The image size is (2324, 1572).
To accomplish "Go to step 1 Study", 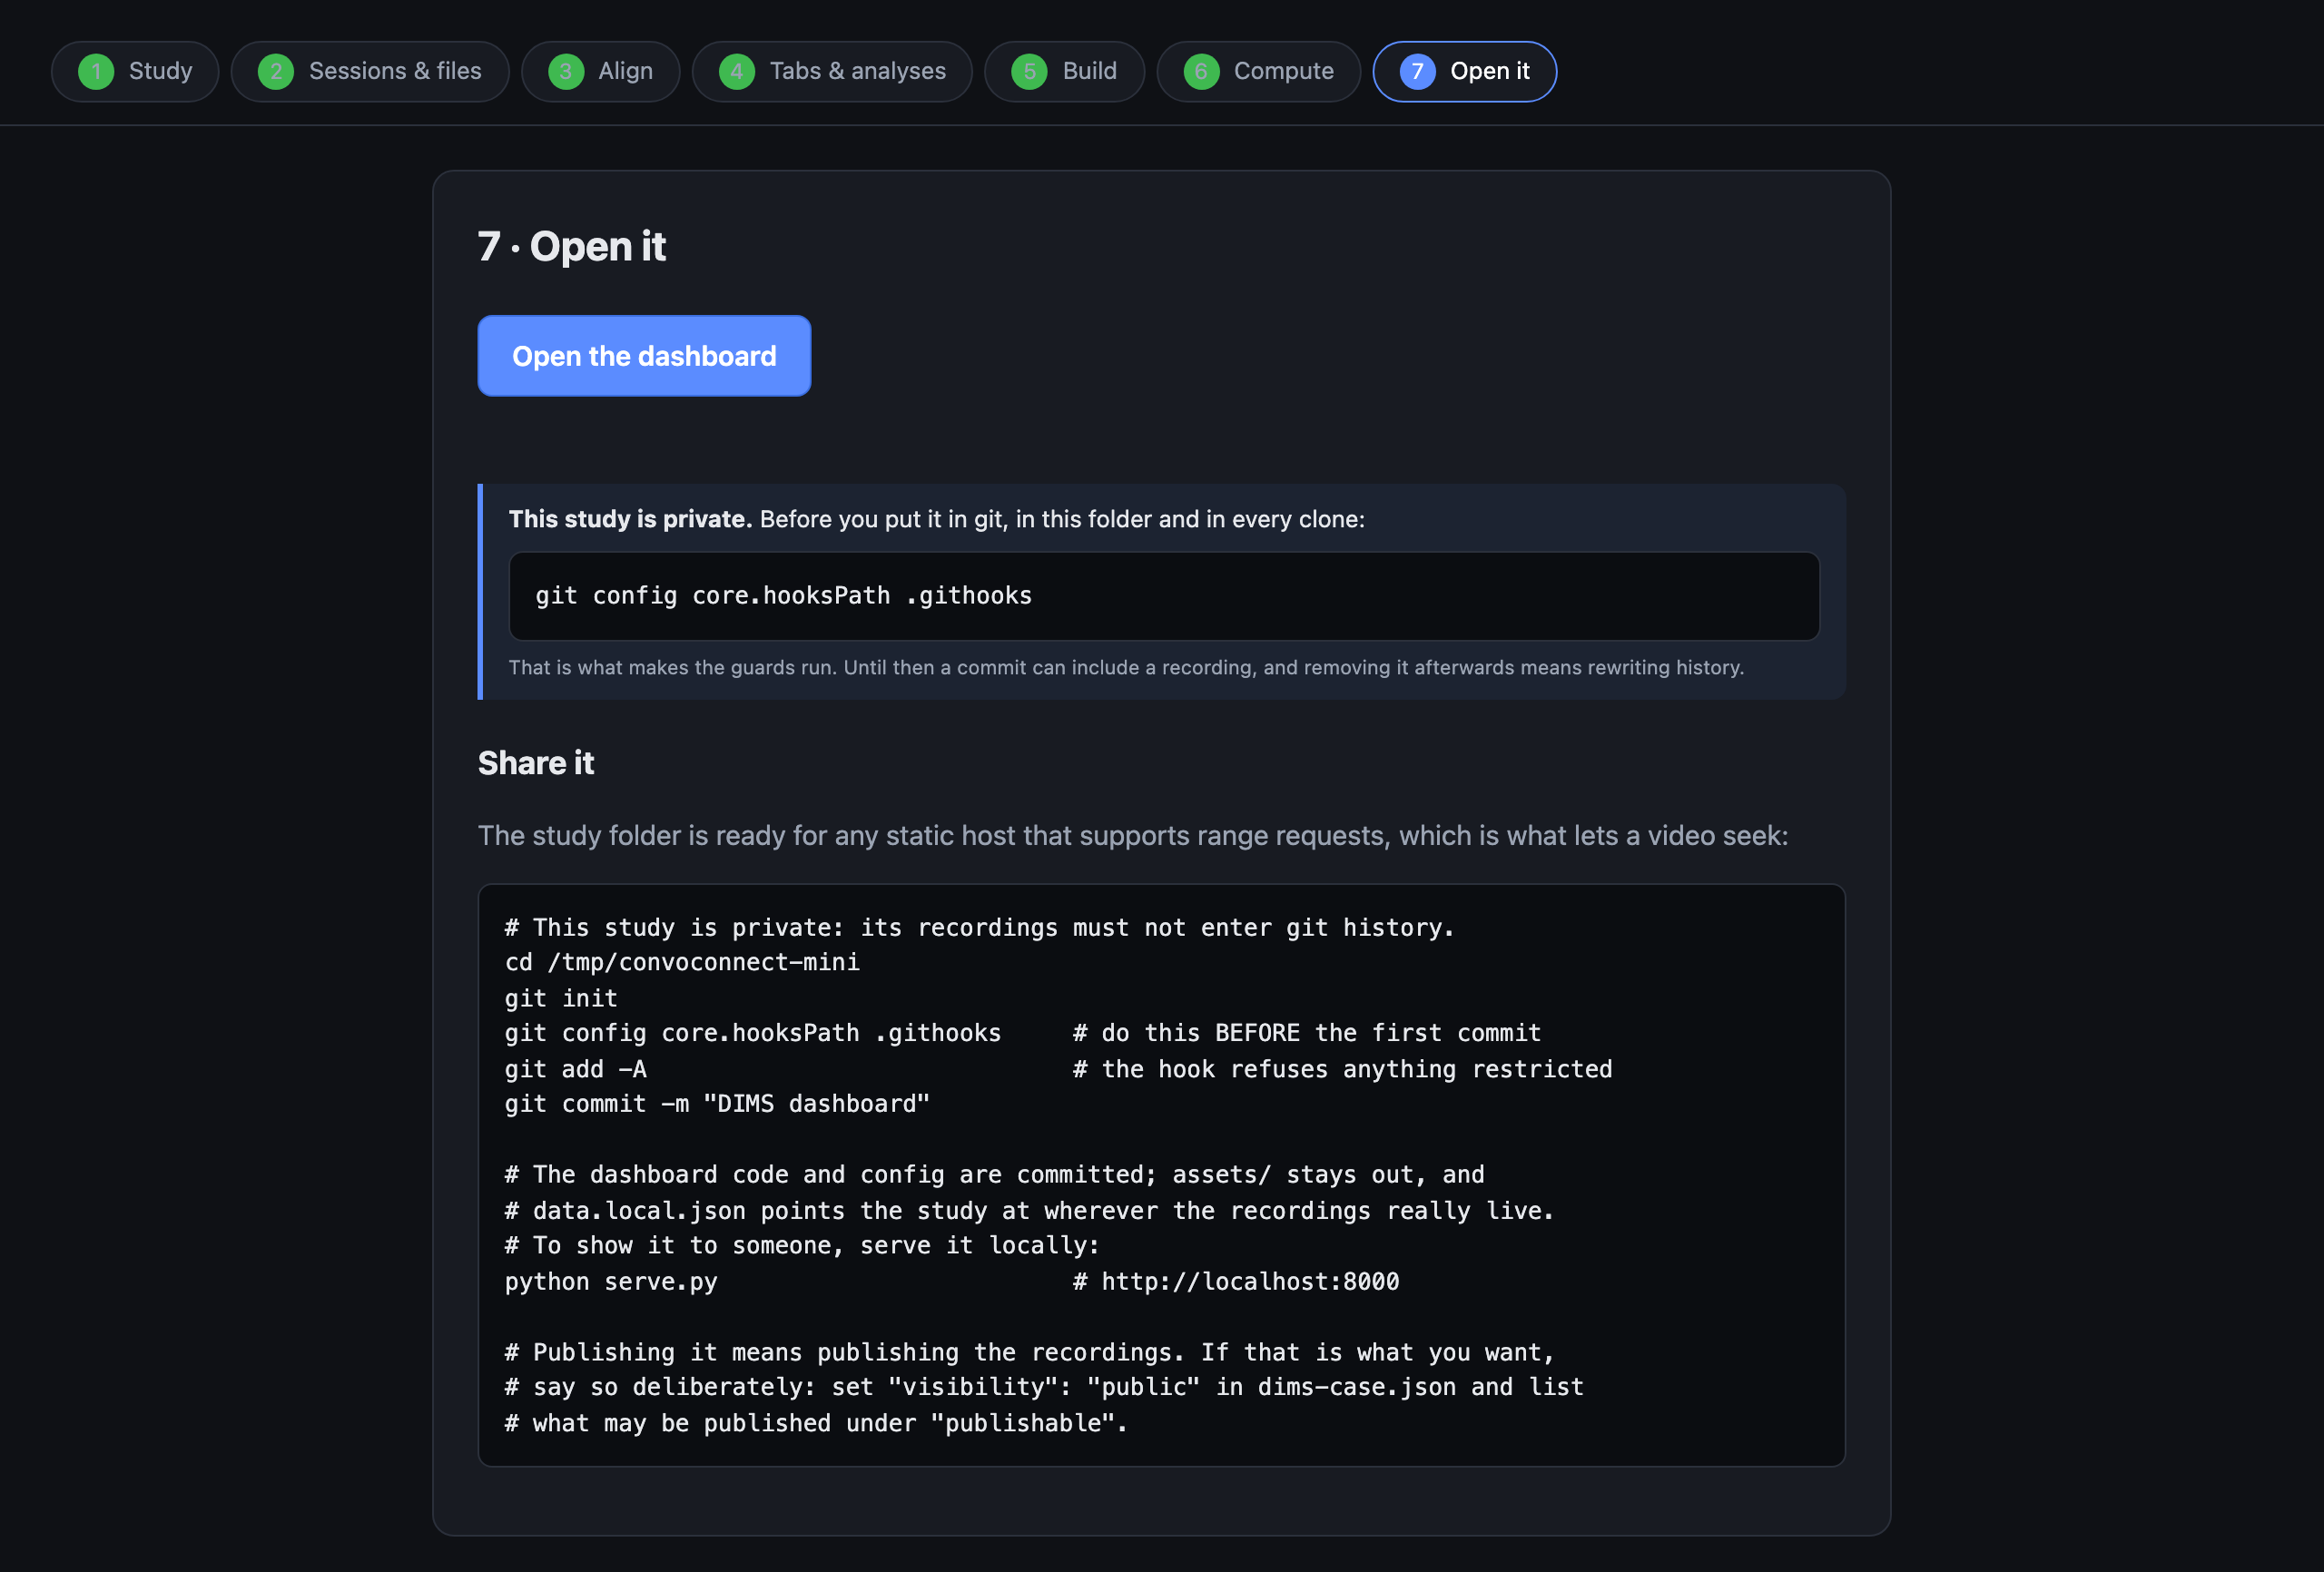I will click(135, 71).
